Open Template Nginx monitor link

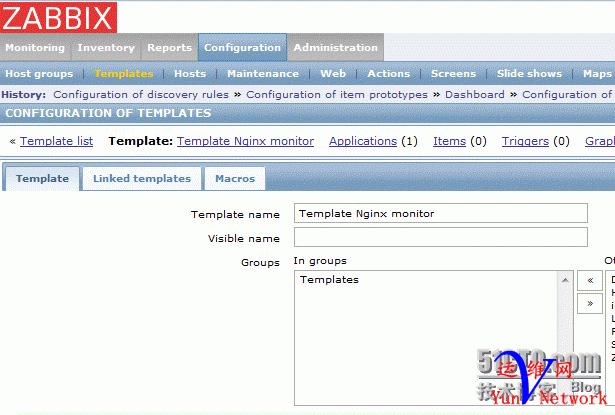246,141
